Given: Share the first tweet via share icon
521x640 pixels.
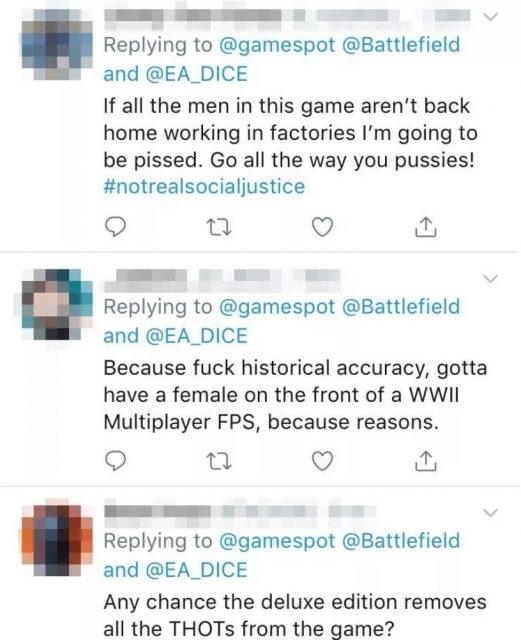Looking at the screenshot, I should [426, 227].
